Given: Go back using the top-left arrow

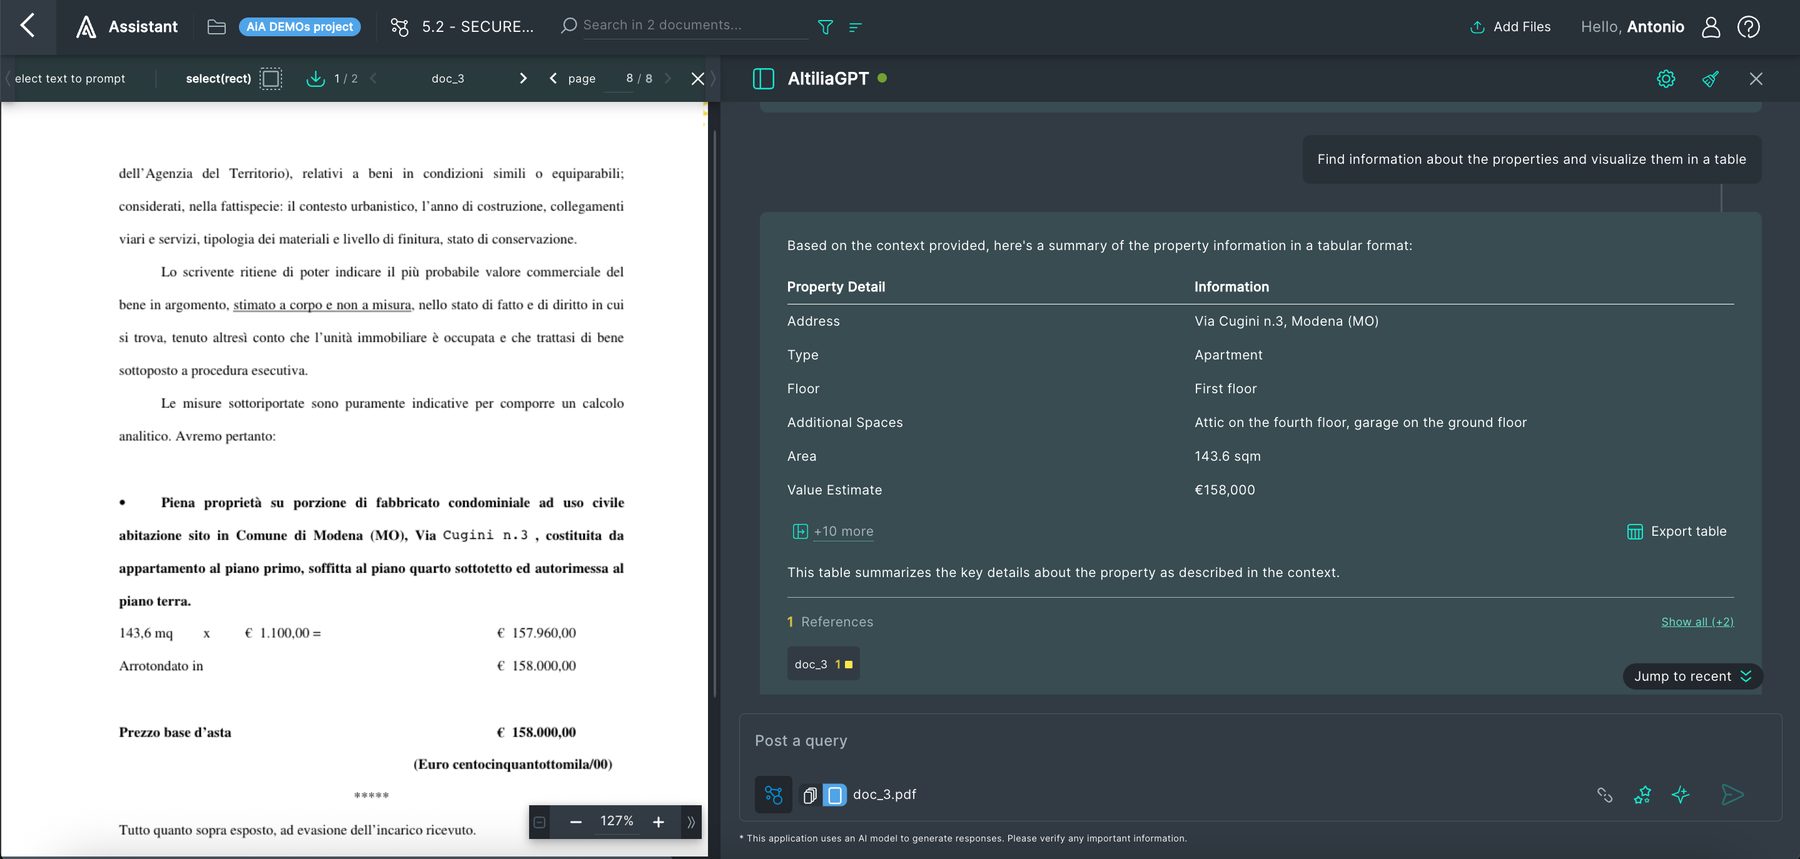Looking at the screenshot, I should [x=28, y=26].
